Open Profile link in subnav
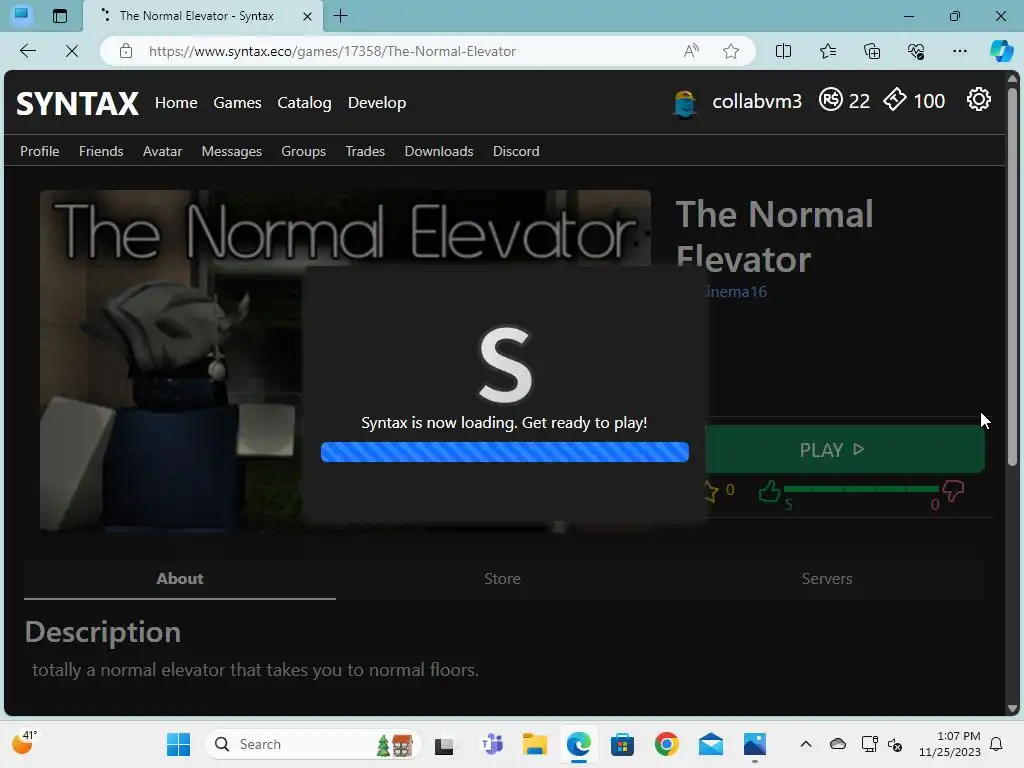This screenshot has height=768, width=1024. 39,151
